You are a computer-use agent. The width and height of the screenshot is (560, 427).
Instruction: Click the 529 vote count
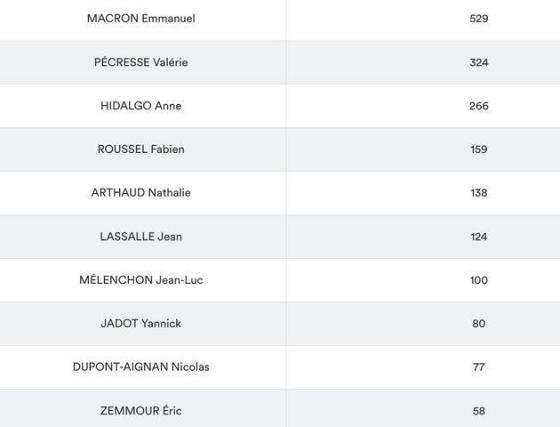tap(479, 18)
